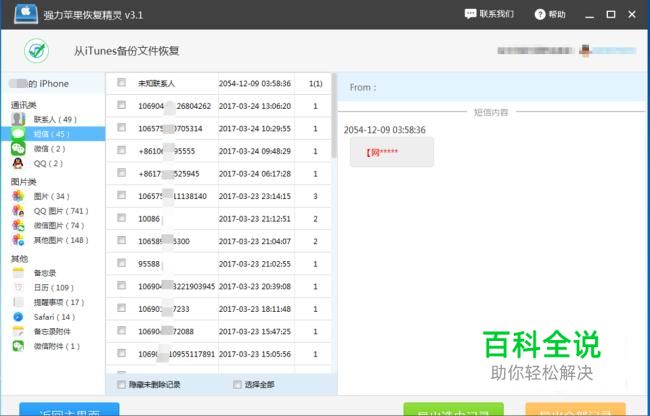This screenshot has width=650, height=416.
Task: Click the 2054-12-09 03:58:36 message date header
Action: click(x=384, y=130)
